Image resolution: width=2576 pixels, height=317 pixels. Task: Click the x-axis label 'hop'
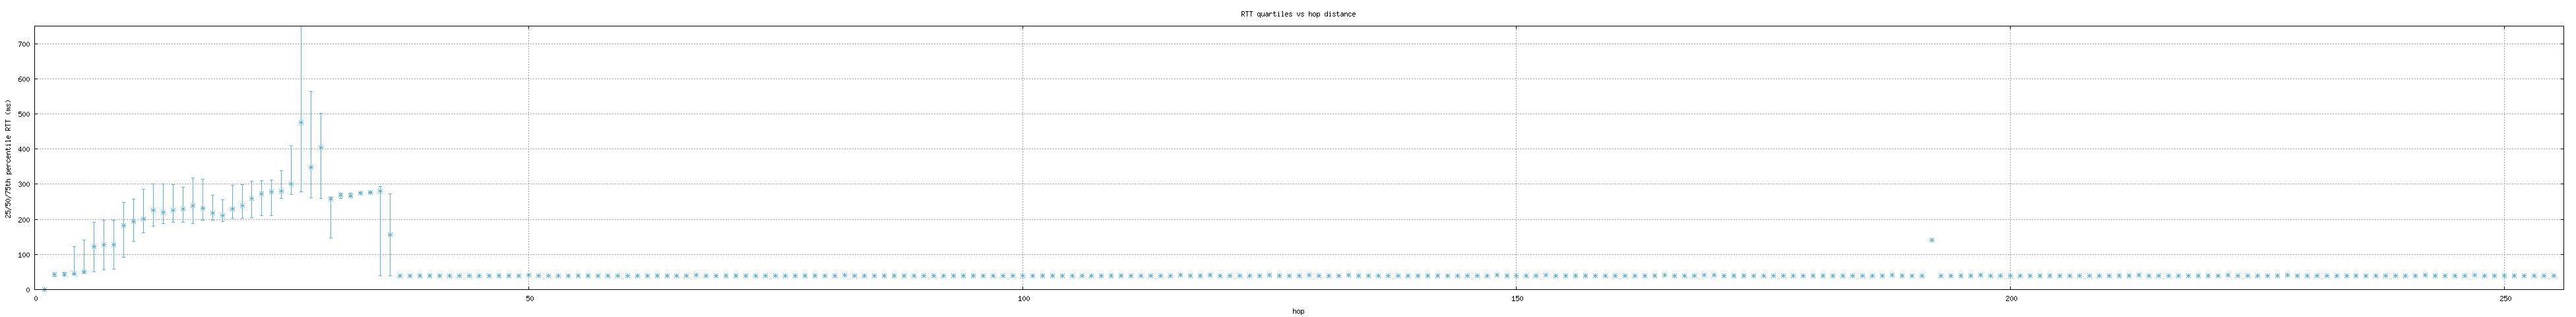pyautogui.click(x=1298, y=311)
